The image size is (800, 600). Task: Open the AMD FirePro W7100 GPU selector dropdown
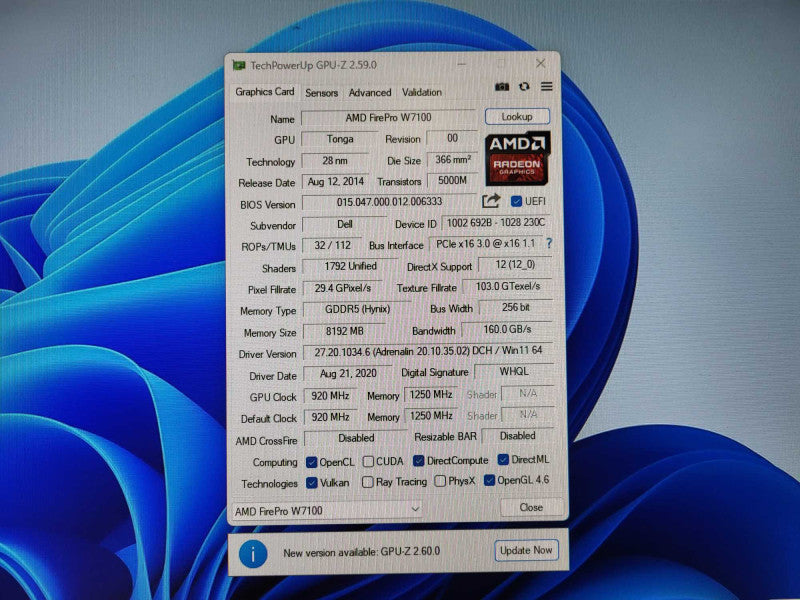[x=327, y=510]
